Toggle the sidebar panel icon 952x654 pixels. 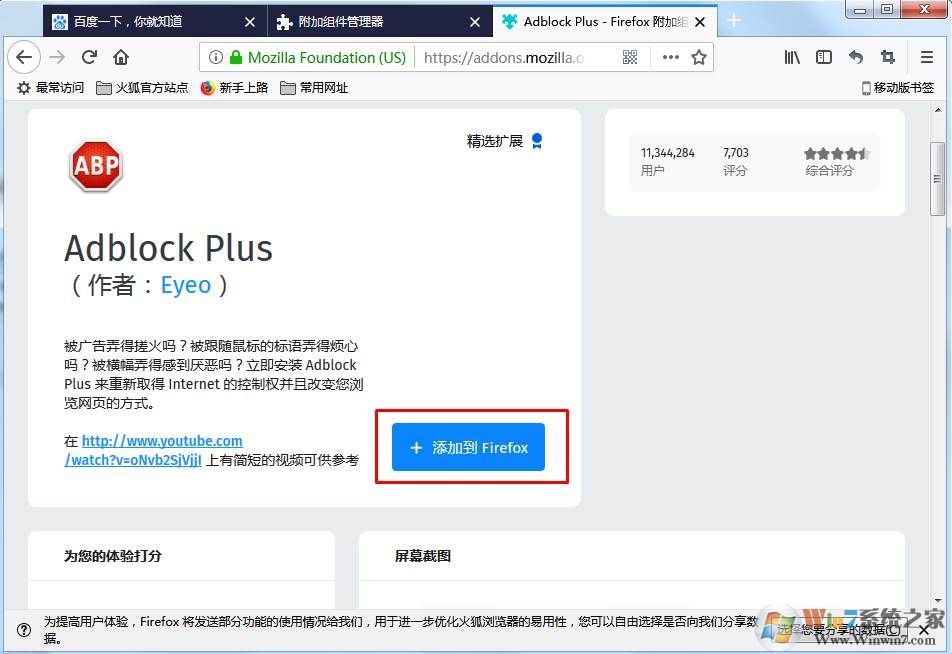click(x=824, y=57)
